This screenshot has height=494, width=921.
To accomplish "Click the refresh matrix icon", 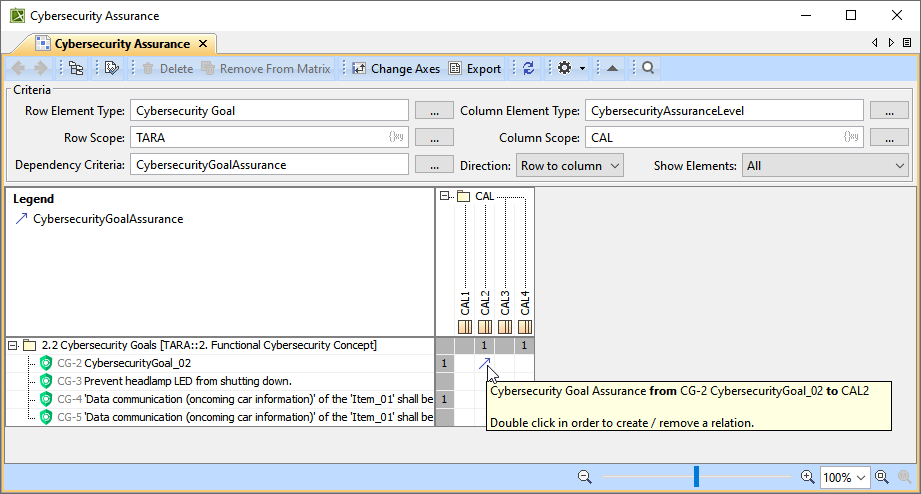I will [528, 69].
